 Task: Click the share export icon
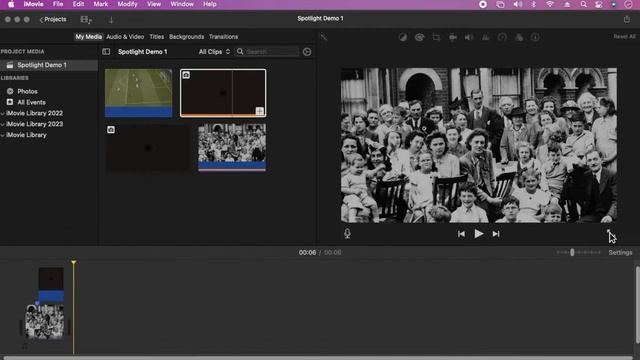click(627, 19)
